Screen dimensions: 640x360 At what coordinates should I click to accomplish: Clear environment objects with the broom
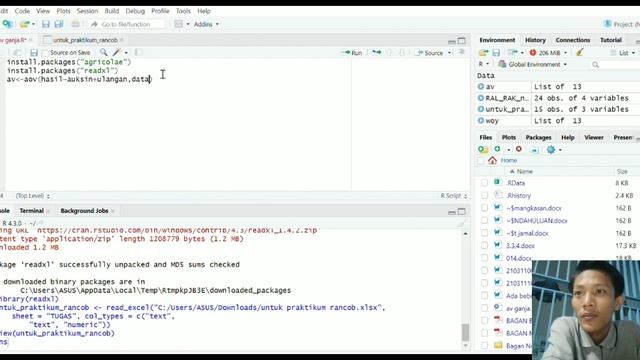580,52
